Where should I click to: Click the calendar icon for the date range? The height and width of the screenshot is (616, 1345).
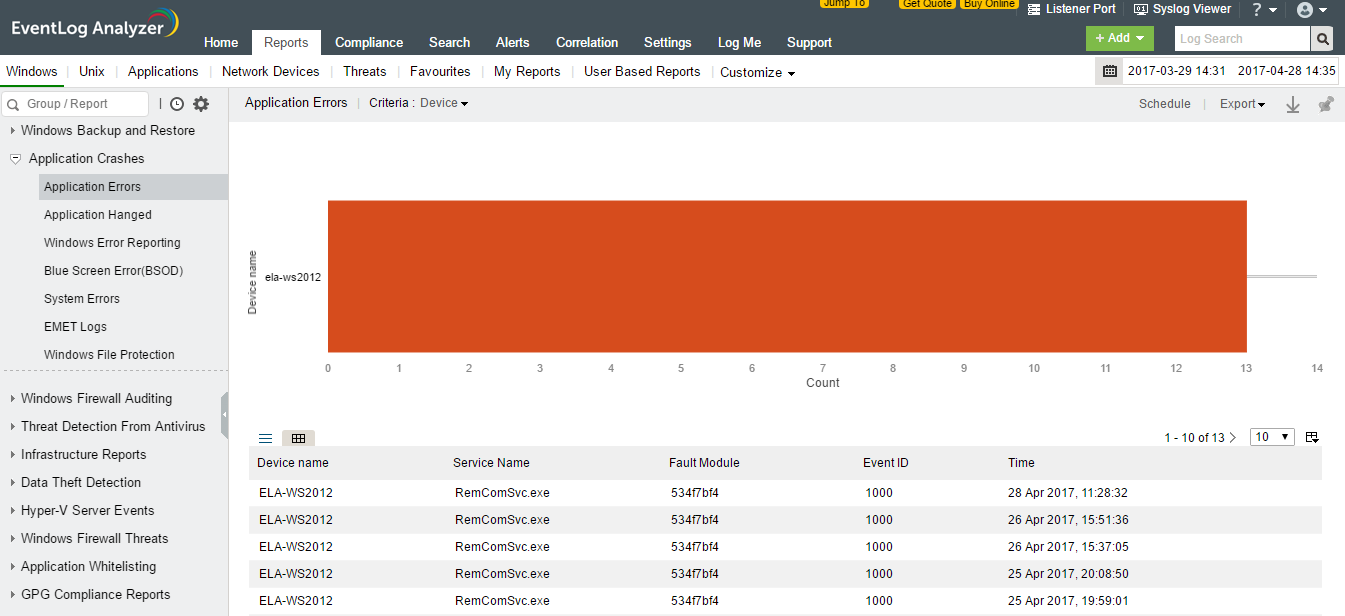(1110, 71)
